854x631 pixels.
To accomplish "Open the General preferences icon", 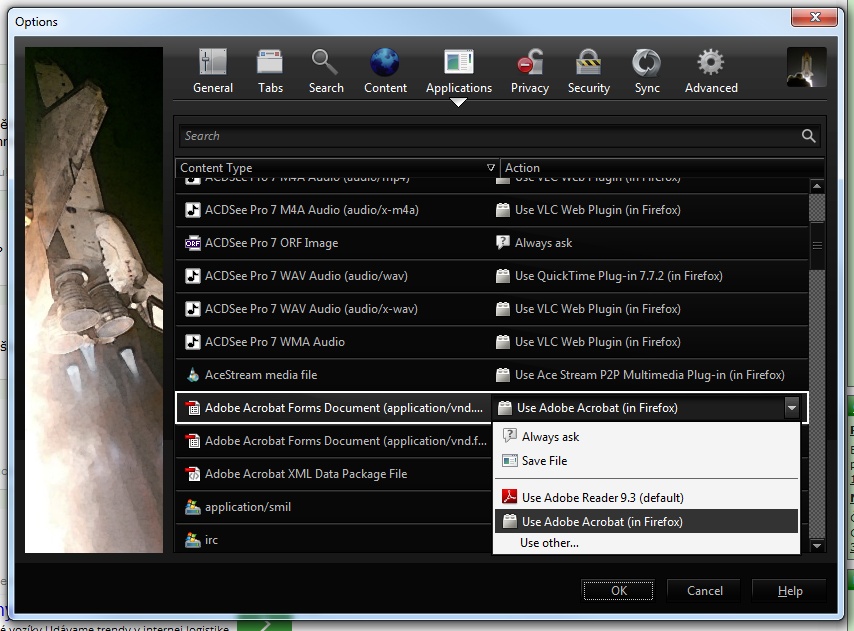I will point(213,71).
